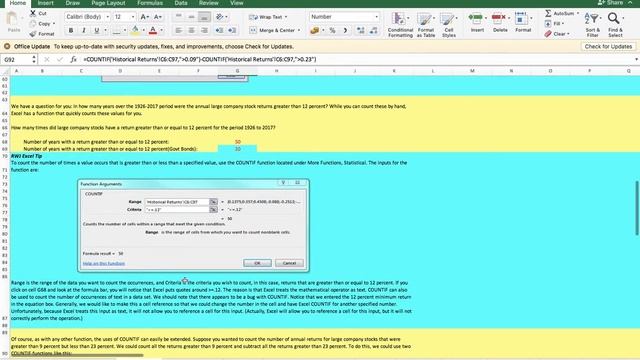This screenshot has width=640, height=360.
Task: Toggle italic formatting
Action: tap(84, 30)
